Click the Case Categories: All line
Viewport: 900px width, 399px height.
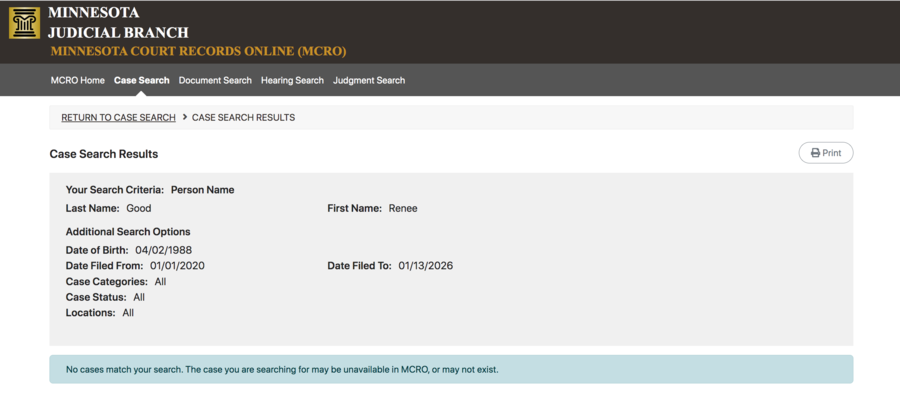pos(116,282)
